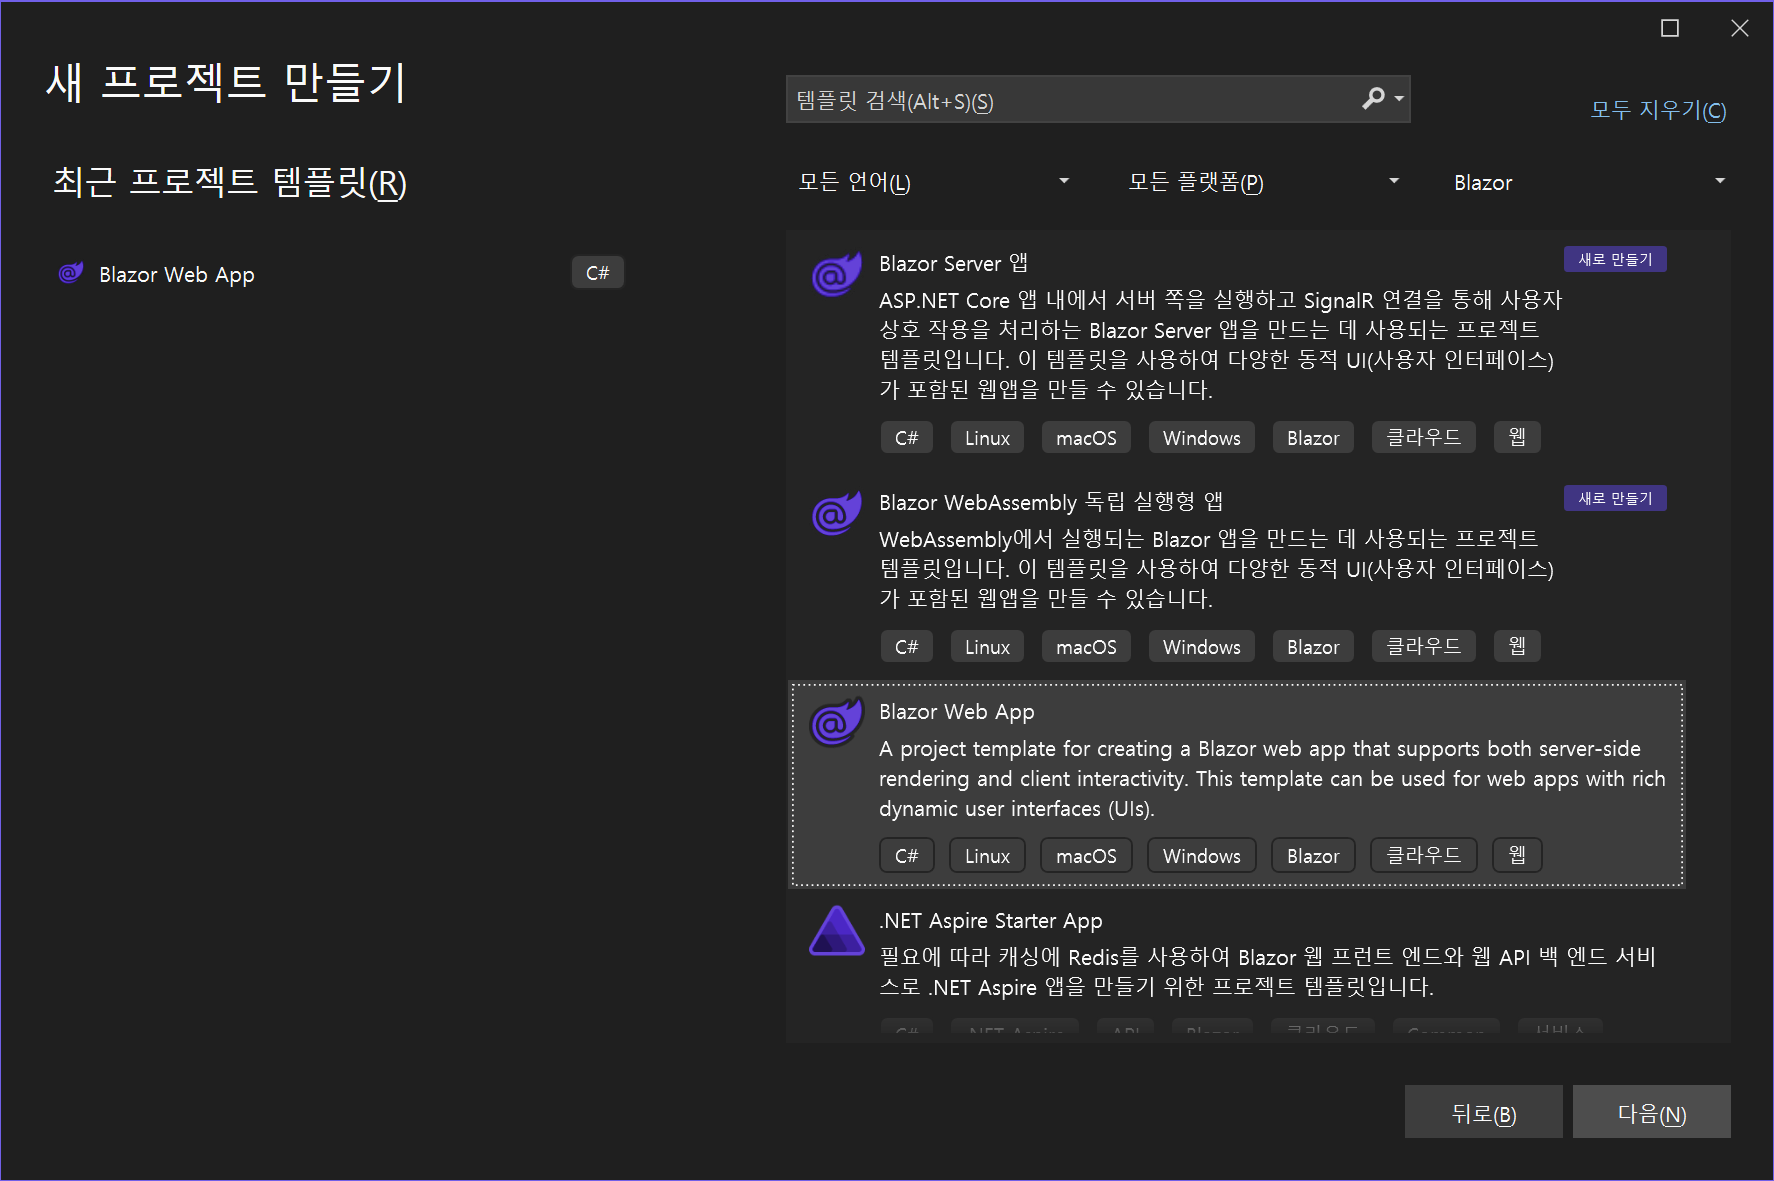The width and height of the screenshot is (1774, 1181).
Task: Click the Blazor Server 앱 description text
Action: [x=1220, y=345]
